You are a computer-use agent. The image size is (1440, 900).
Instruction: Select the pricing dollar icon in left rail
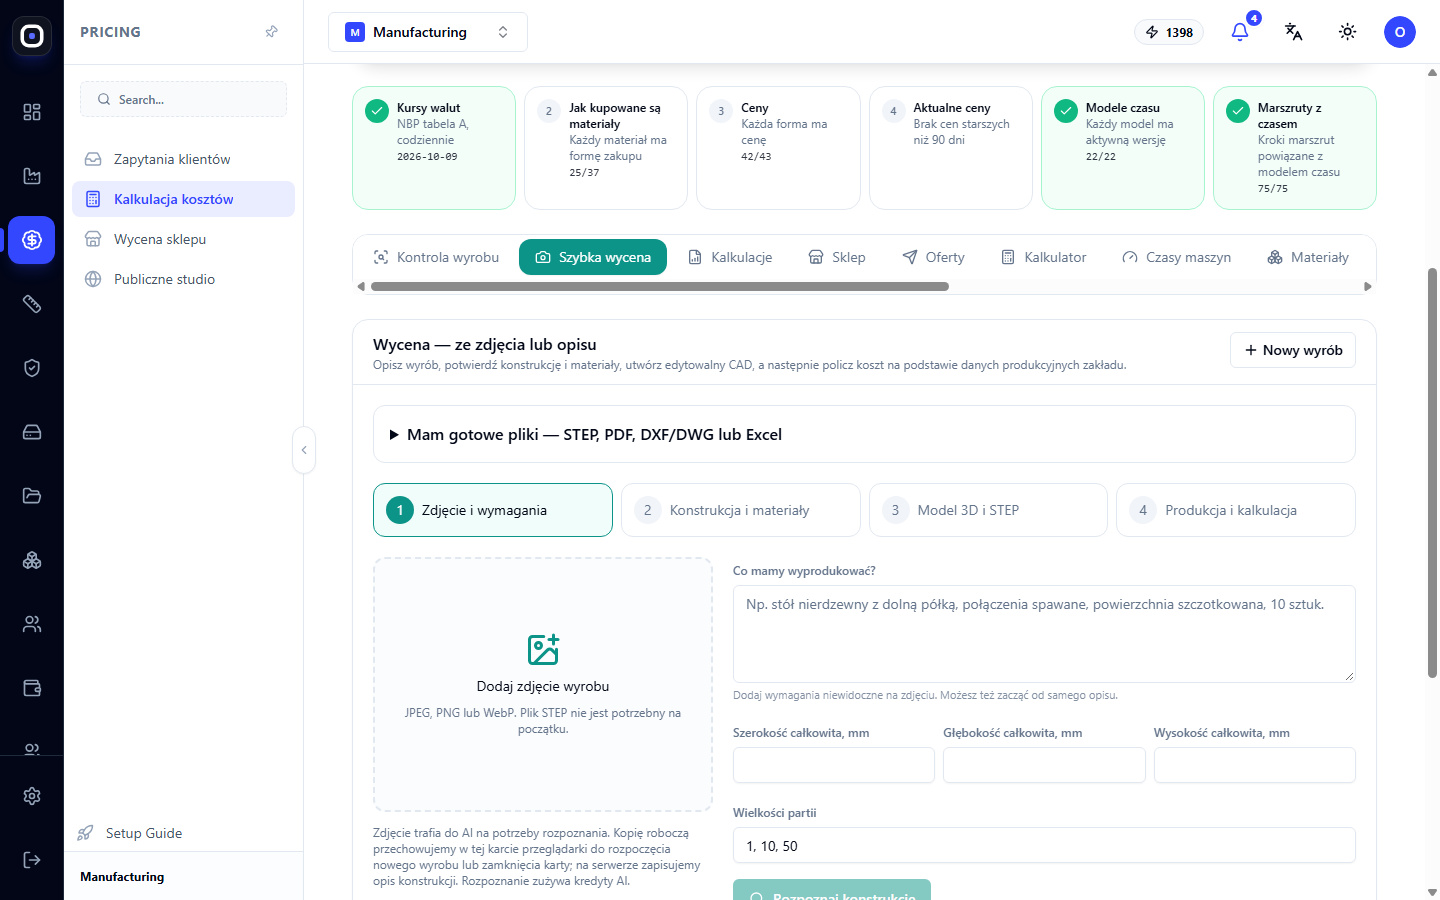(x=32, y=240)
